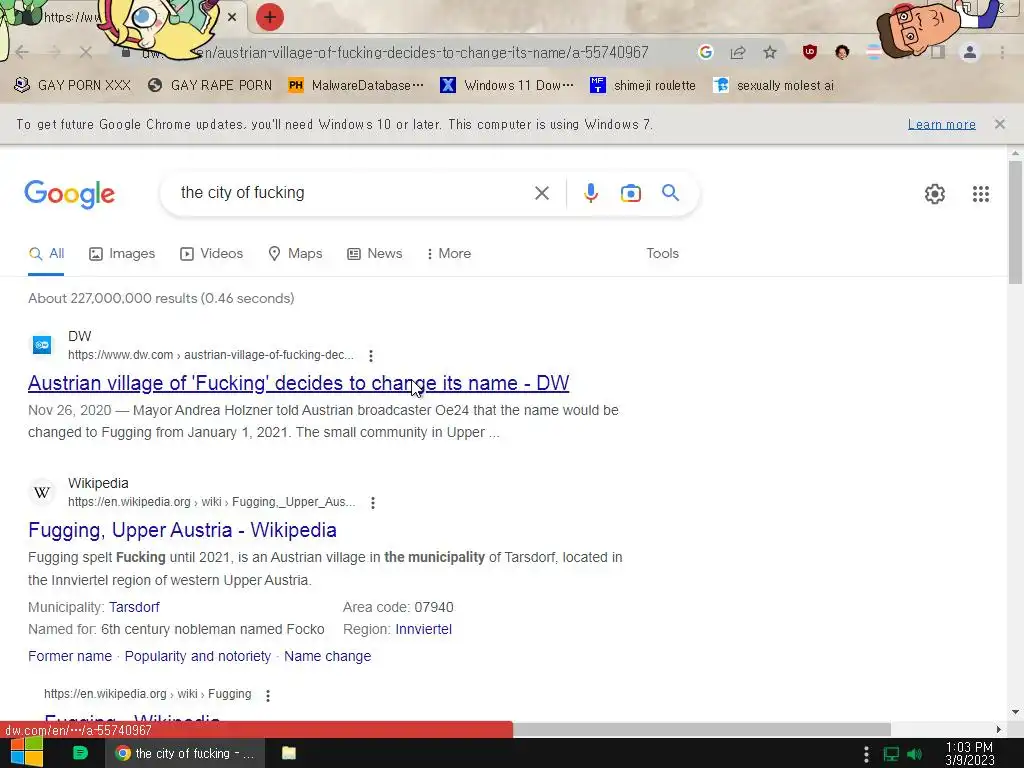Click the scroll up arrow
The height and width of the screenshot is (768, 1024).
click(1015, 153)
